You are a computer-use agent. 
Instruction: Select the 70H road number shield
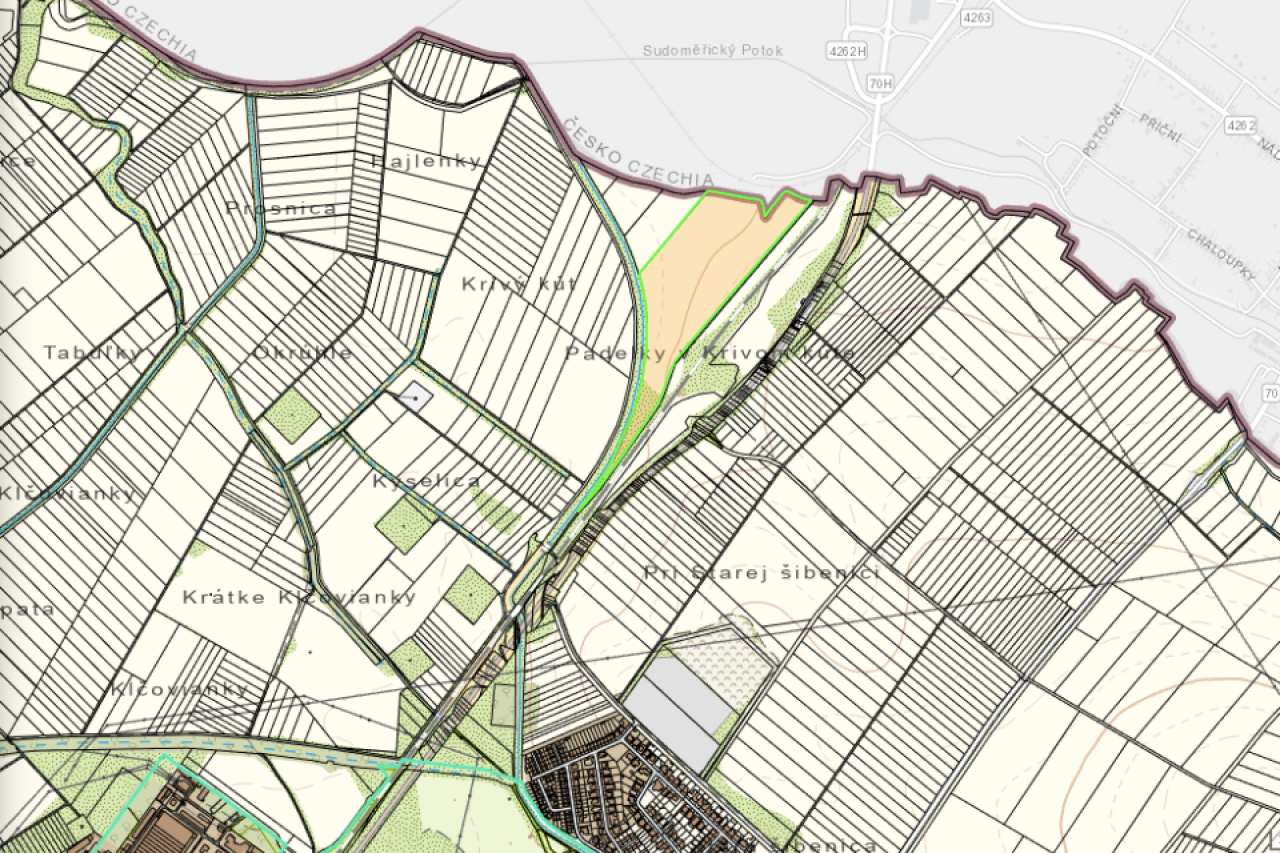(880, 85)
